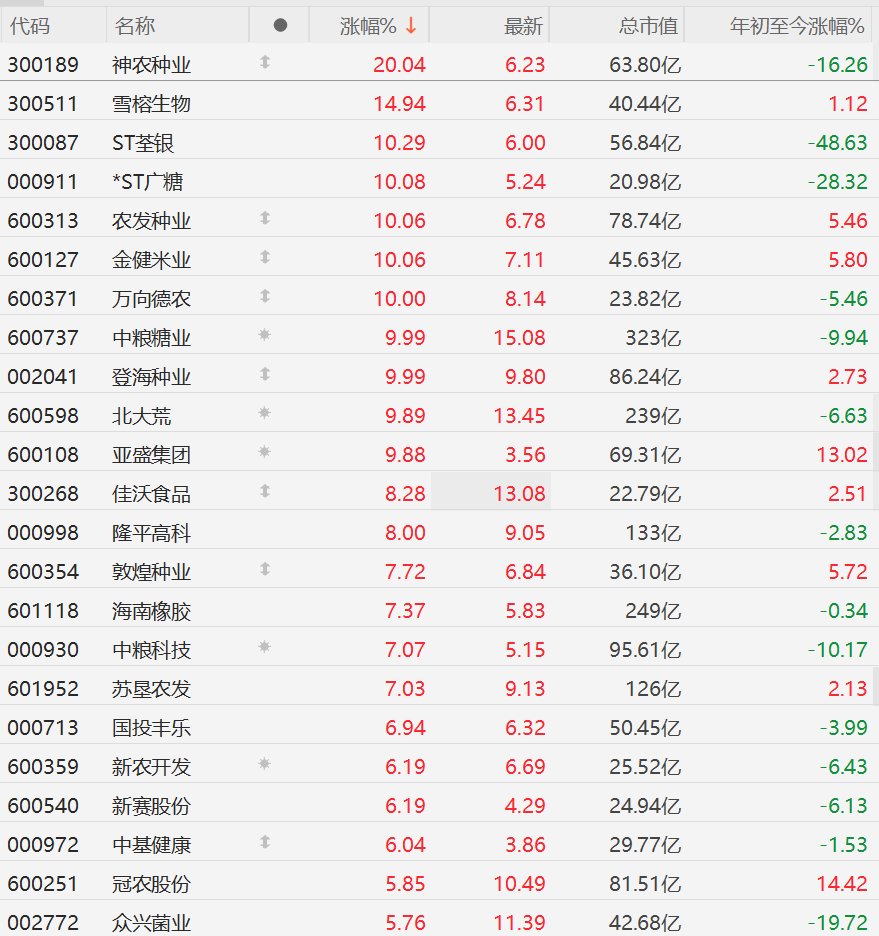This screenshot has width=879, height=936.
Task: Click 国投丰乐 change value 6.94
Action: [405, 728]
